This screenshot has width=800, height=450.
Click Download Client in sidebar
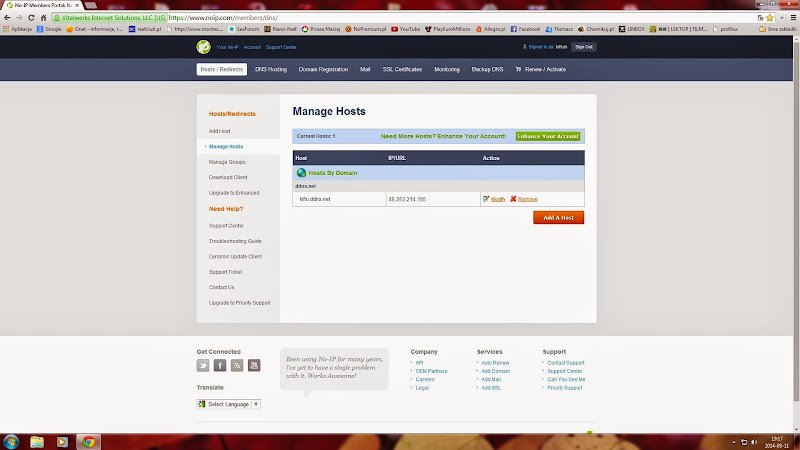click(x=228, y=177)
